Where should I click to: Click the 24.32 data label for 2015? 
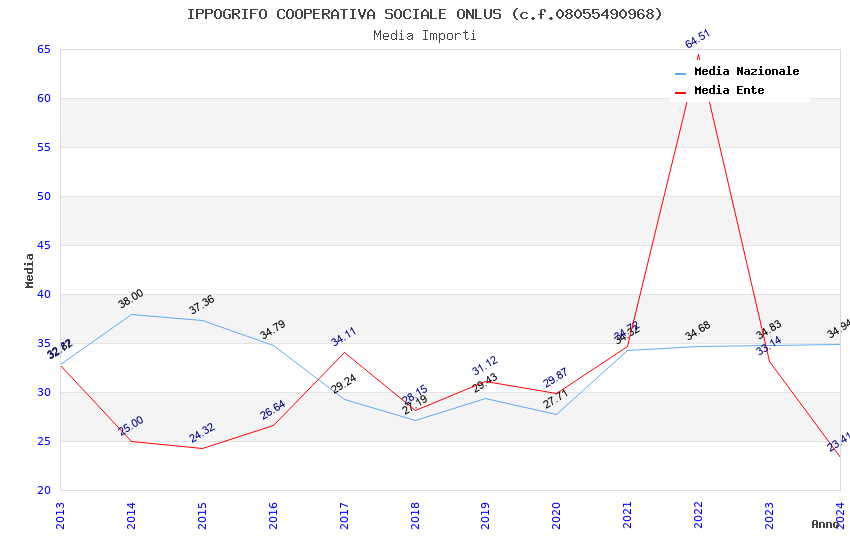[x=202, y=432]
